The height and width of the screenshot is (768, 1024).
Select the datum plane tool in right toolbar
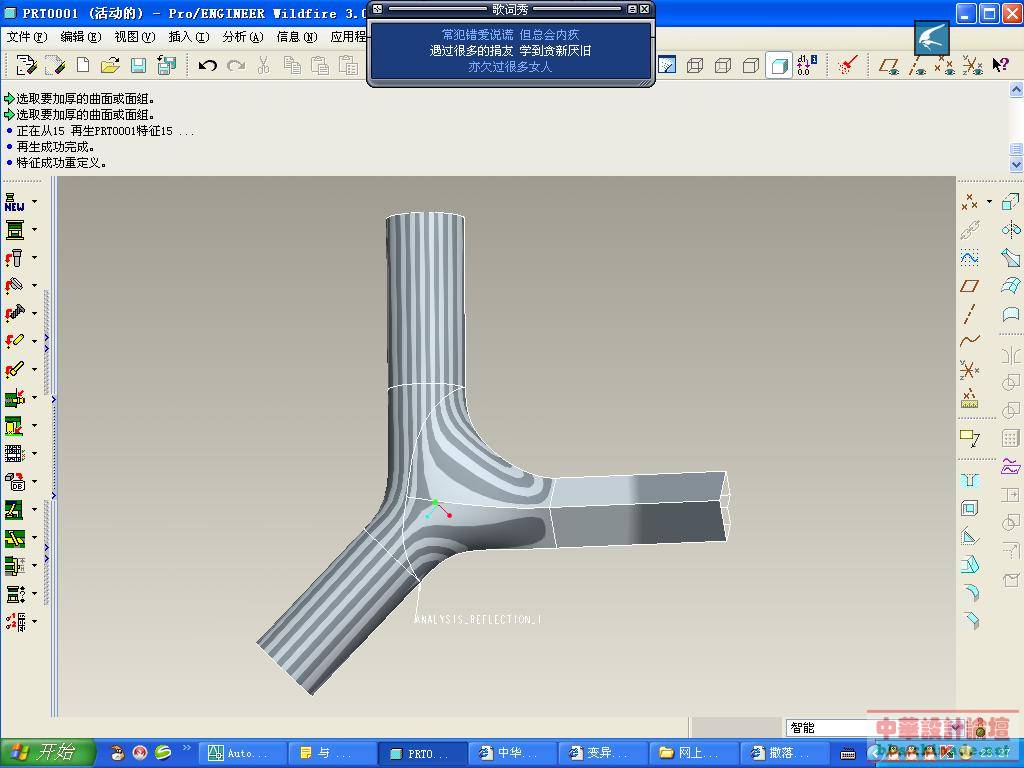[x=969, y=286]
